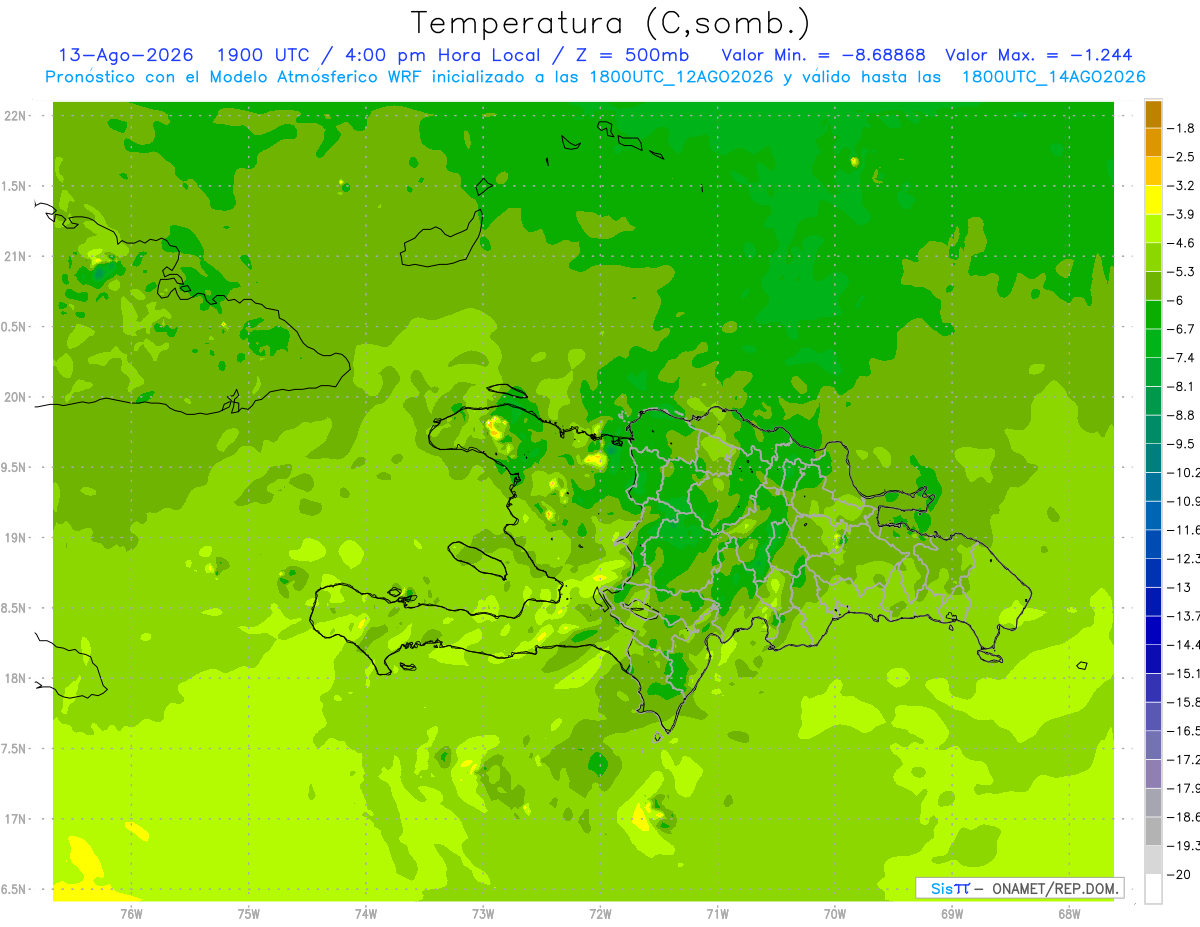Click the 'Temperatura (C,somb.)' chart title

coord(611,23)
